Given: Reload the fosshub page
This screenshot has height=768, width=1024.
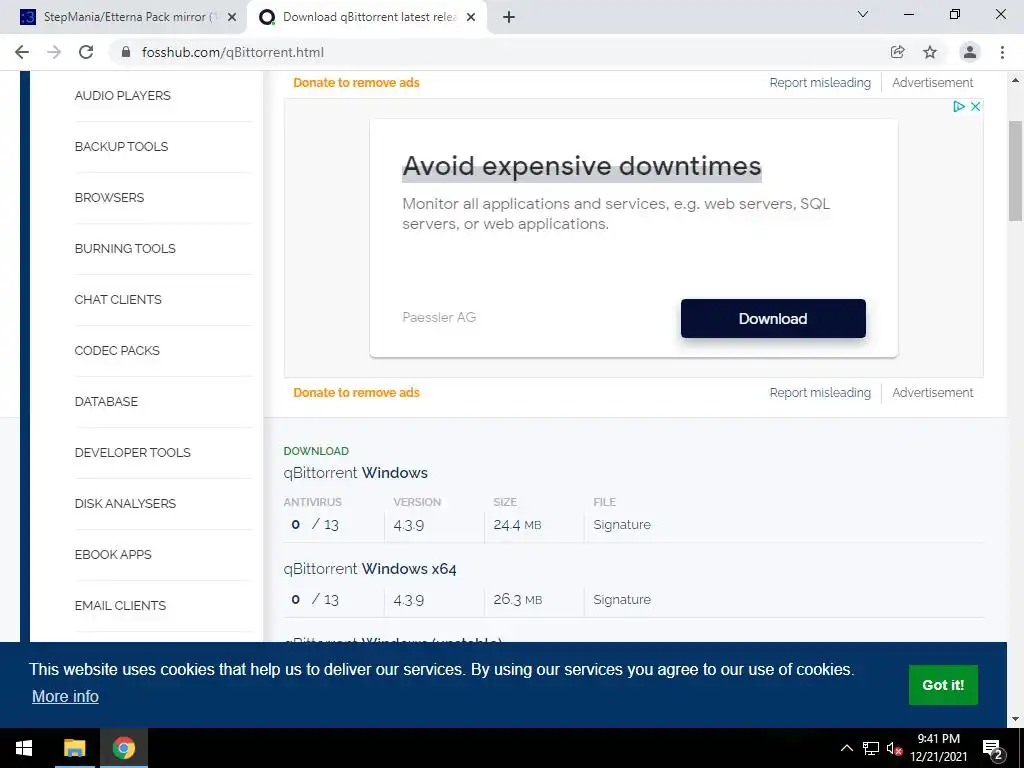Looking at the screenshot, I should [x=86, y=52].
